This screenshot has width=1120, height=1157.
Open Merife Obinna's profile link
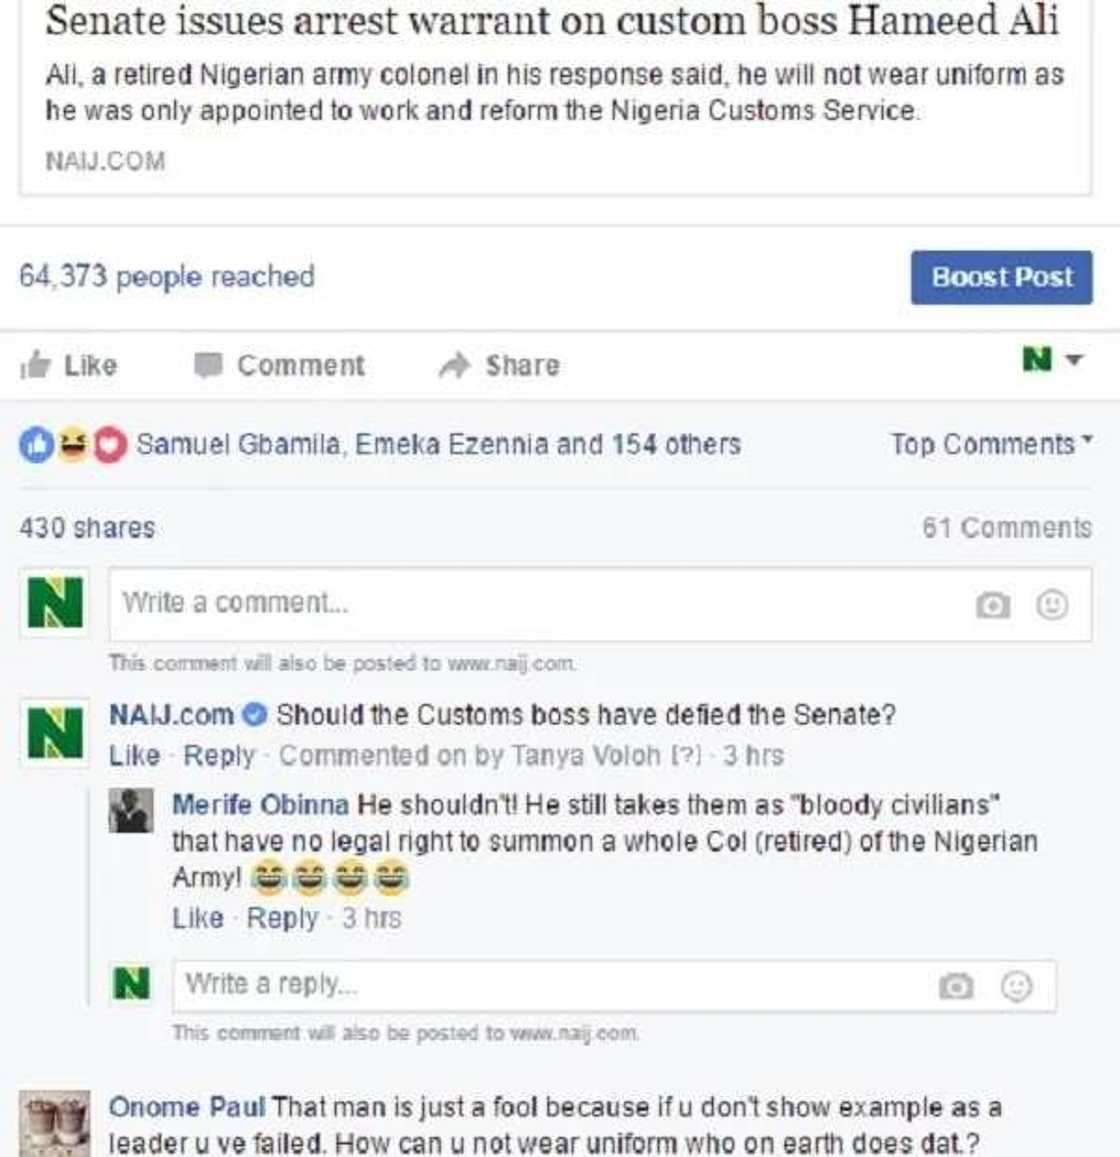pyautogui.click(x=260, y=805)
